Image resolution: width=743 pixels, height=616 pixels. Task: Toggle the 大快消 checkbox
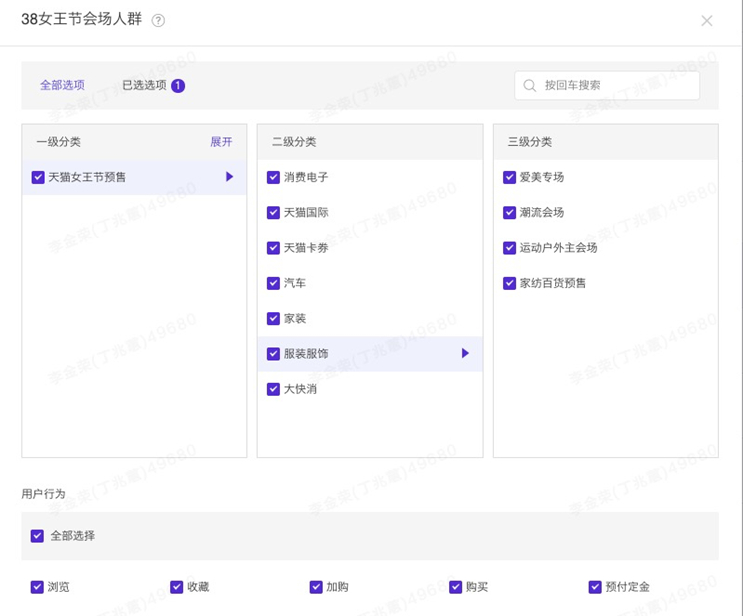point(273,389)
